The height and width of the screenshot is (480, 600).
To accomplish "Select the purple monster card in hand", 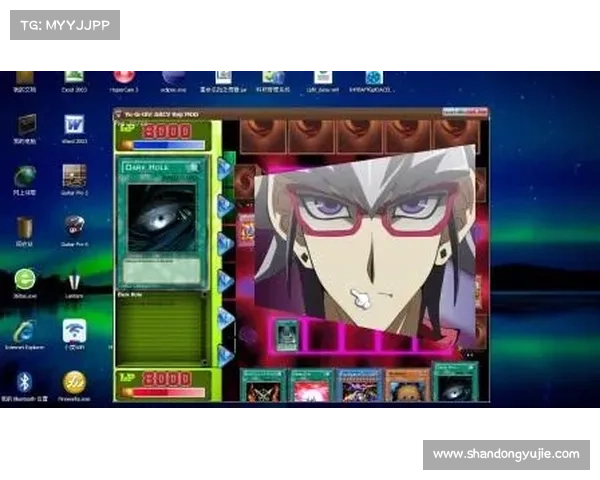I will pos(360,385).
